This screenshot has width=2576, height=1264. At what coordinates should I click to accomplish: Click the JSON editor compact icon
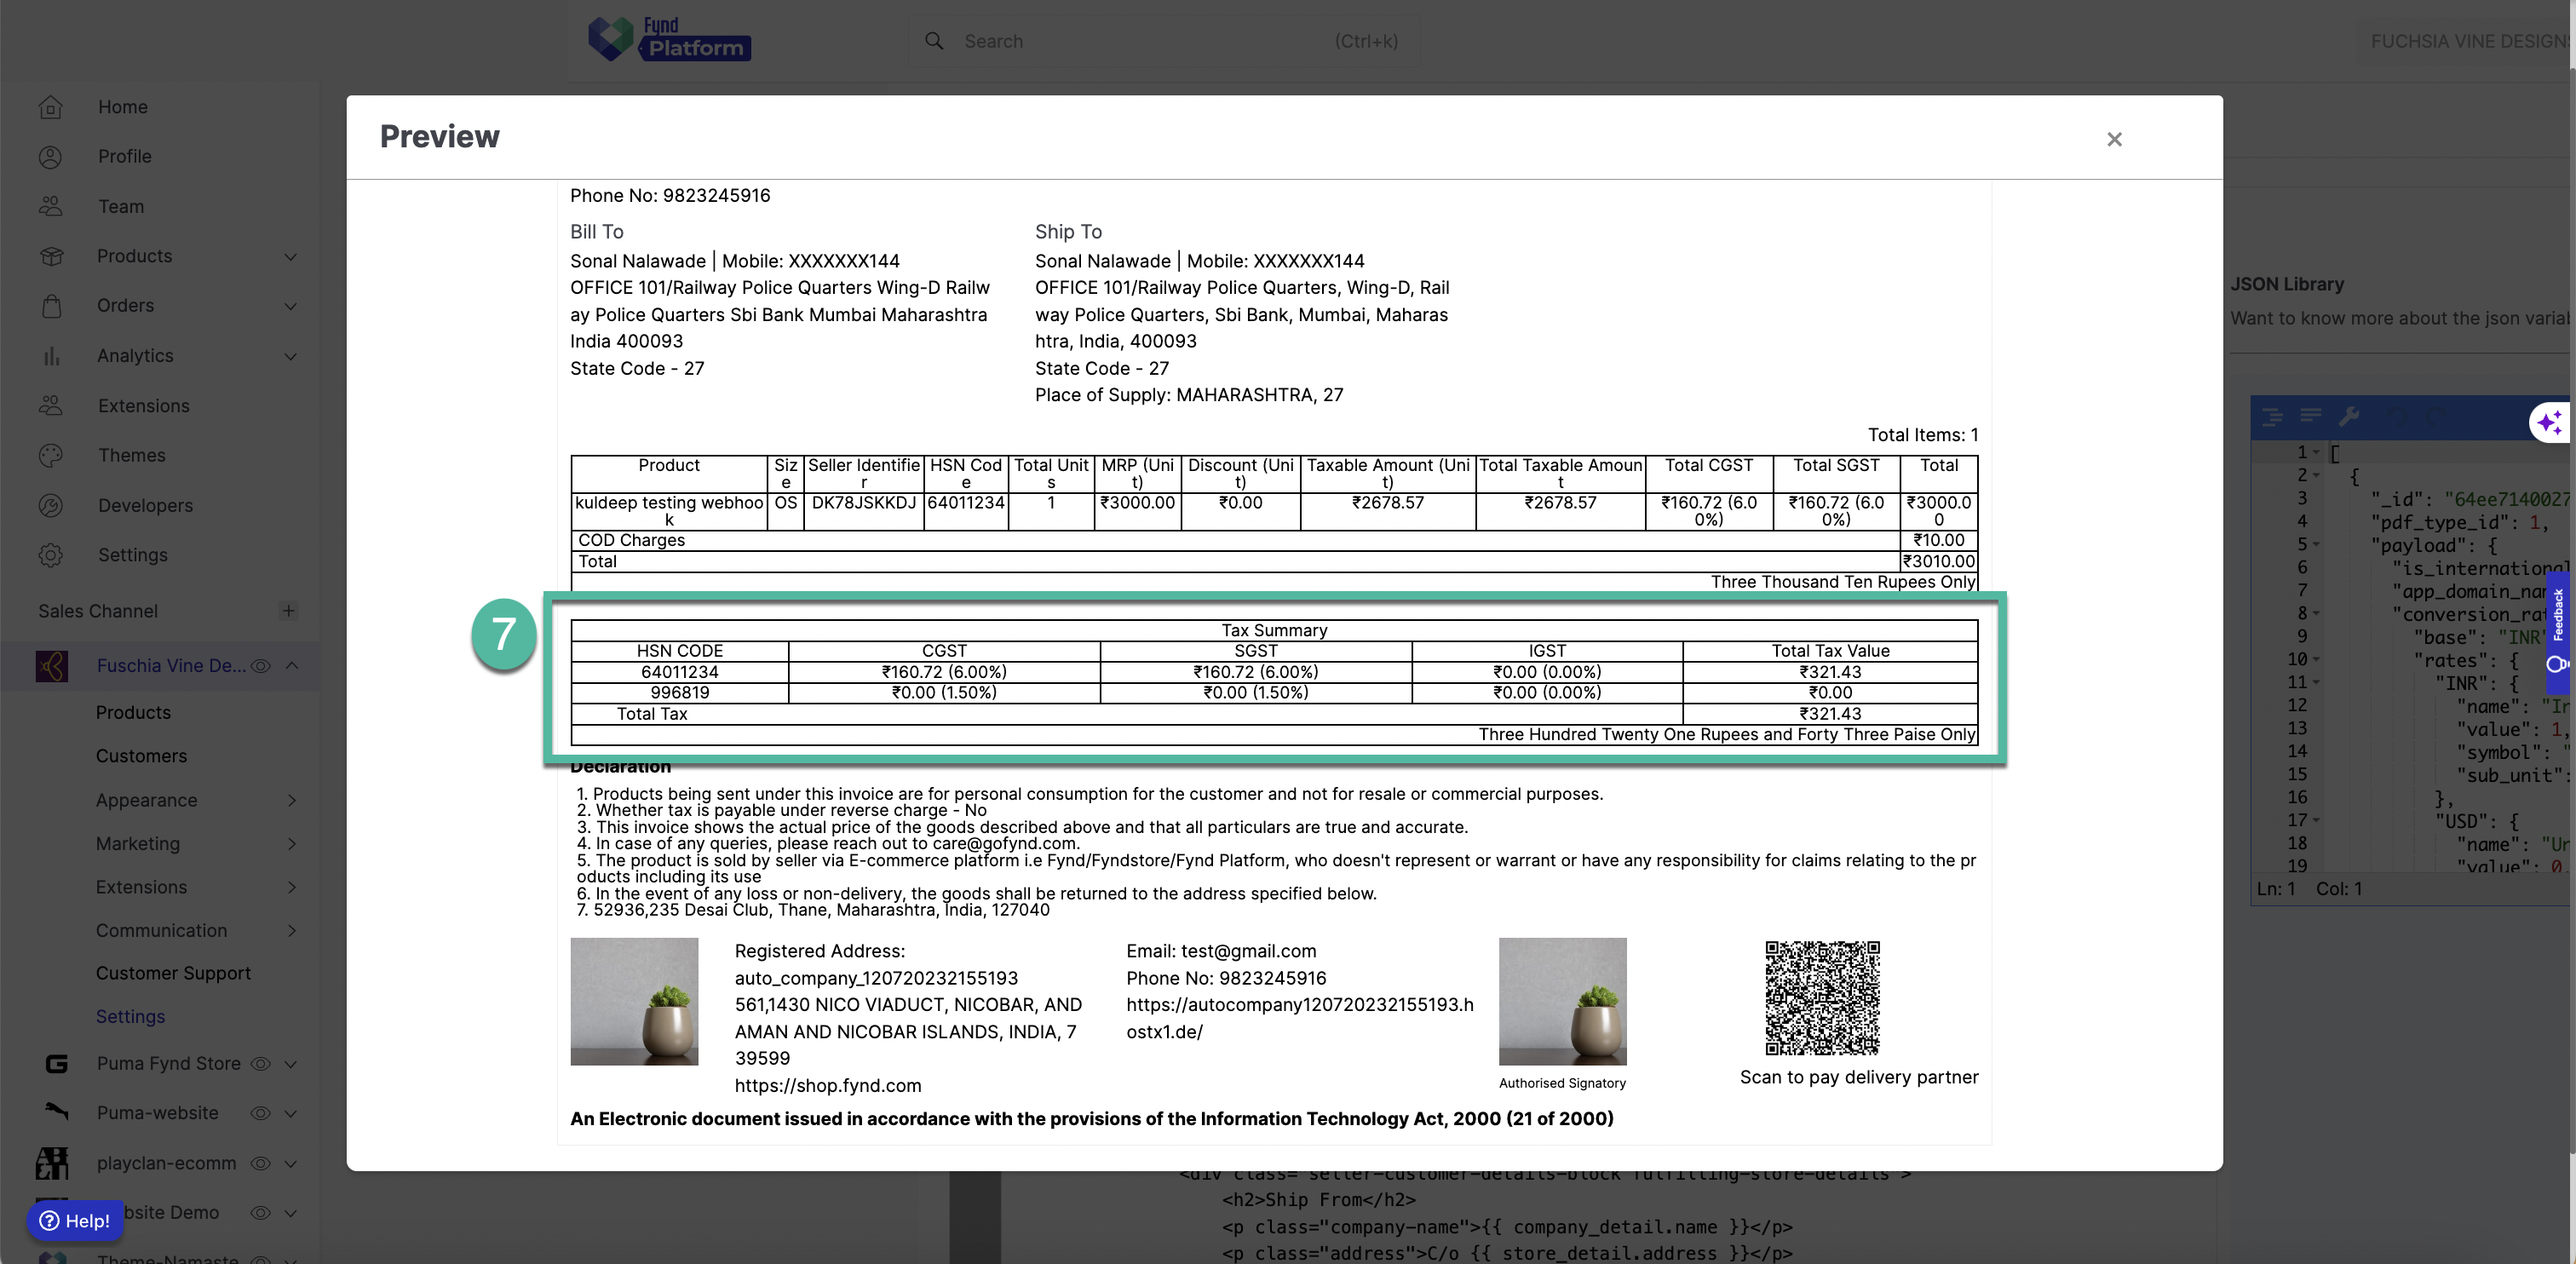pos(2310,416)
